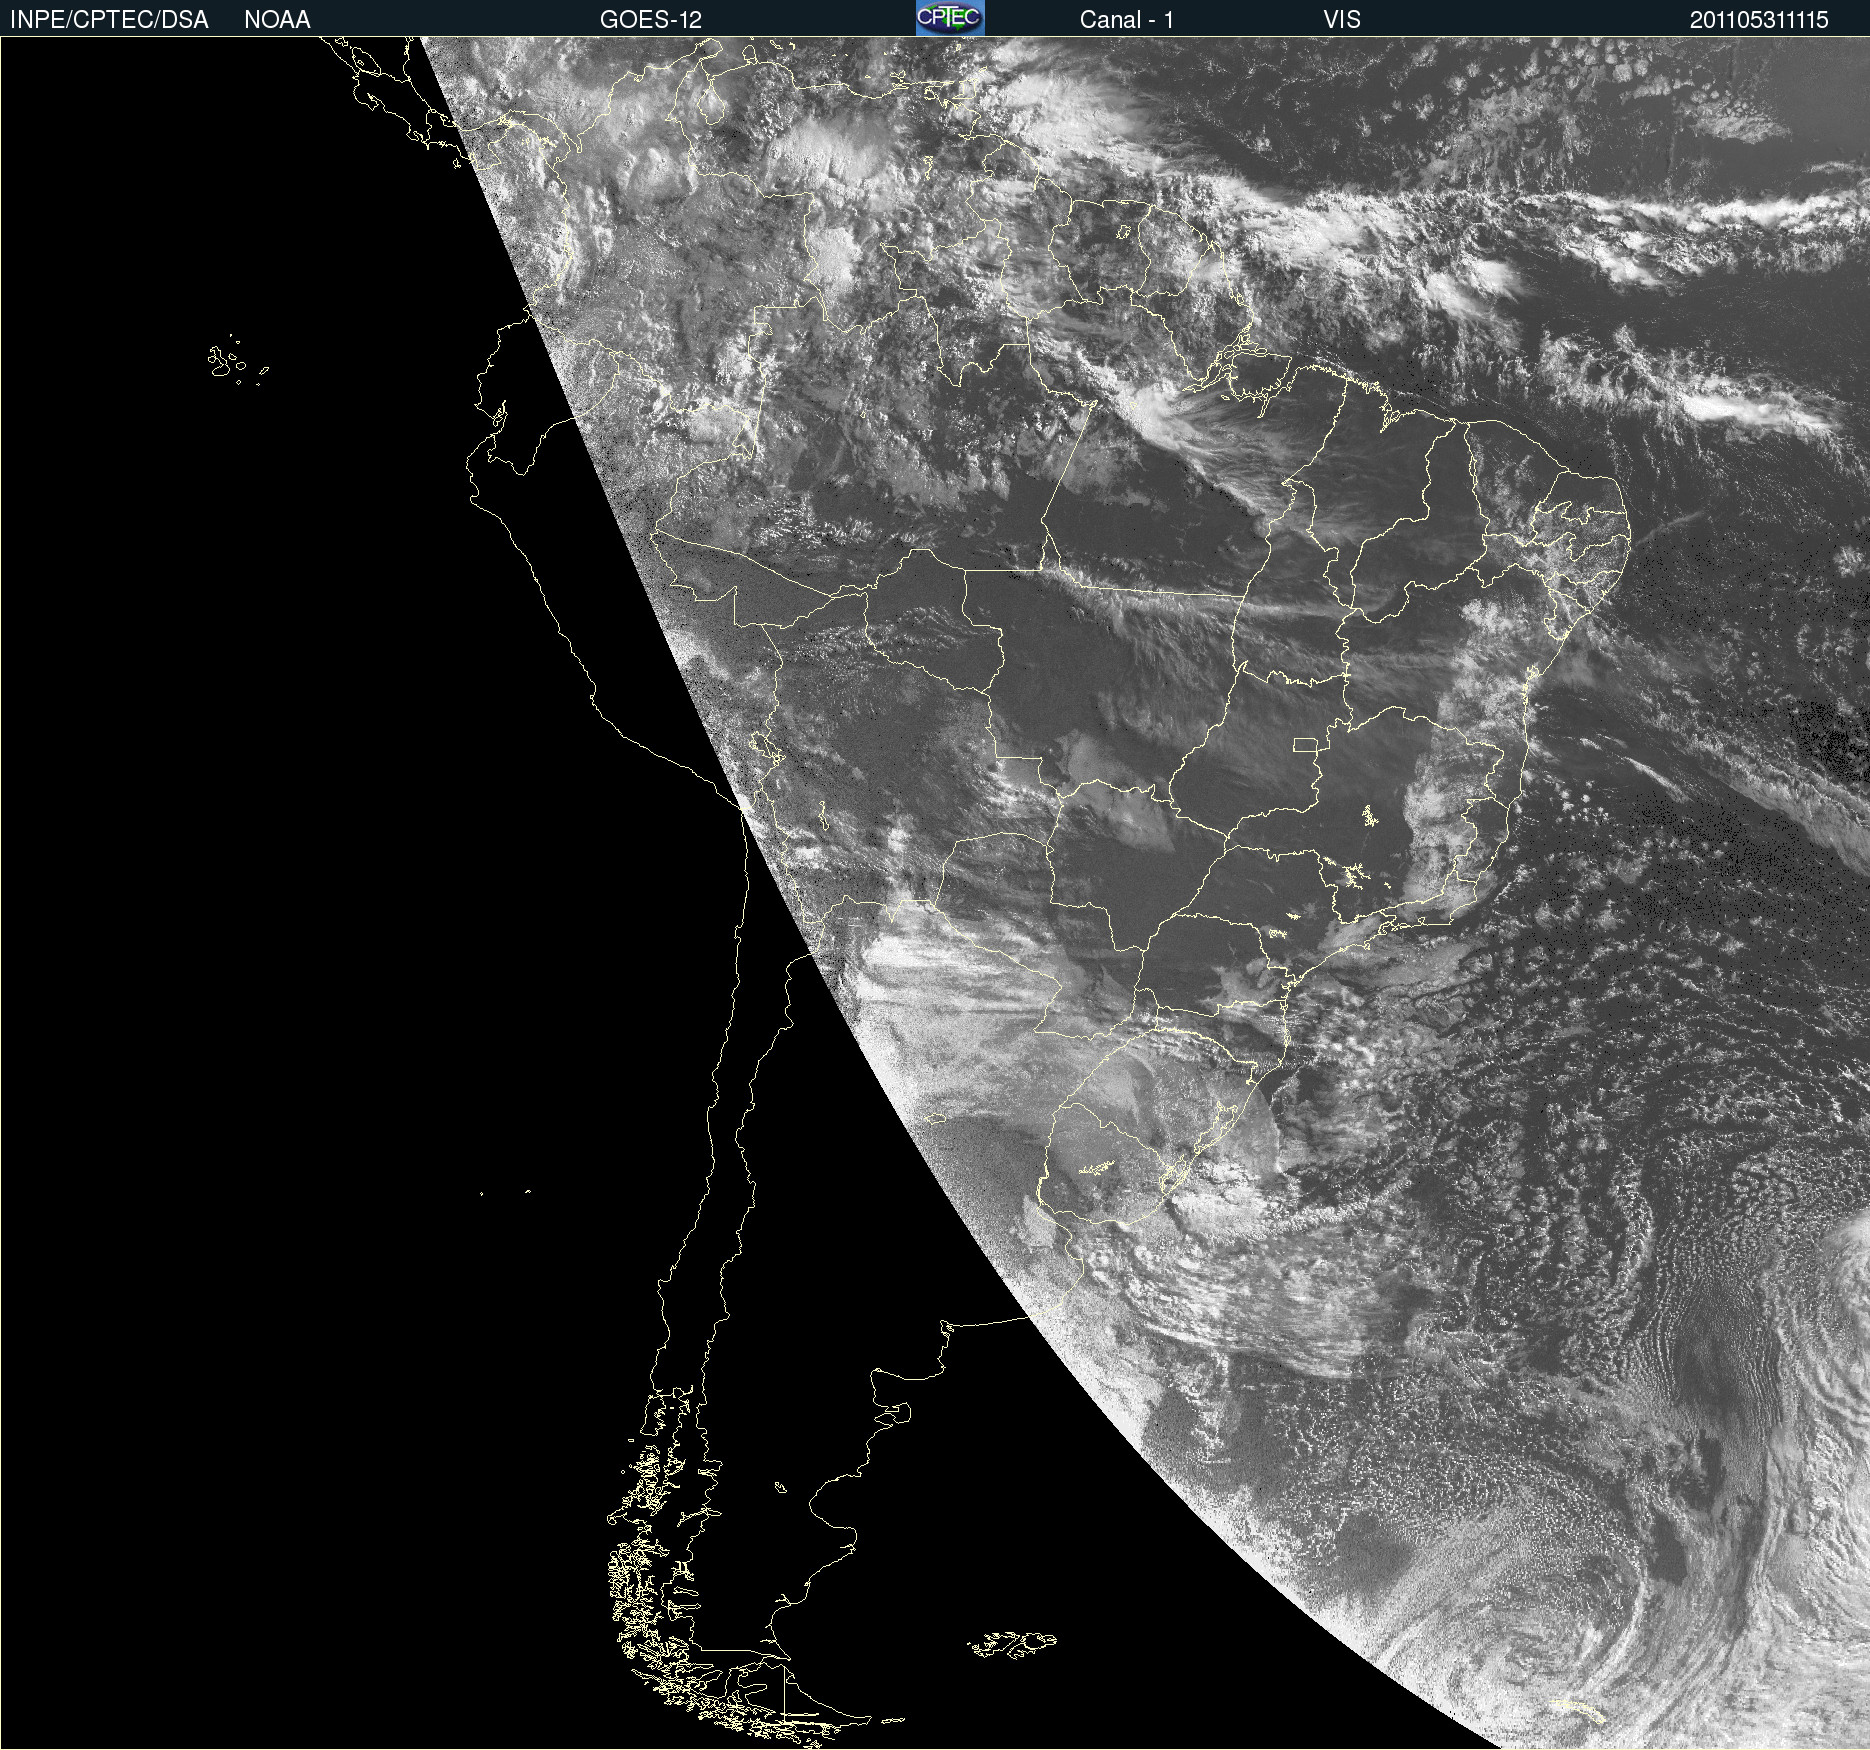Click the Canal - 1 channel label
This screenshot has width=1870, height=1750.
[1126, 20]
